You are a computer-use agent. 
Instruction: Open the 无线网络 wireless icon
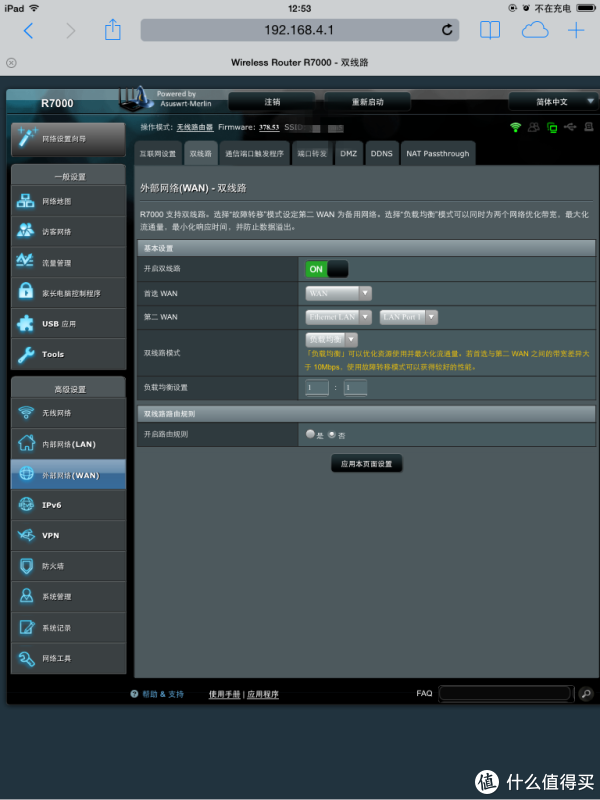point(26,413)
